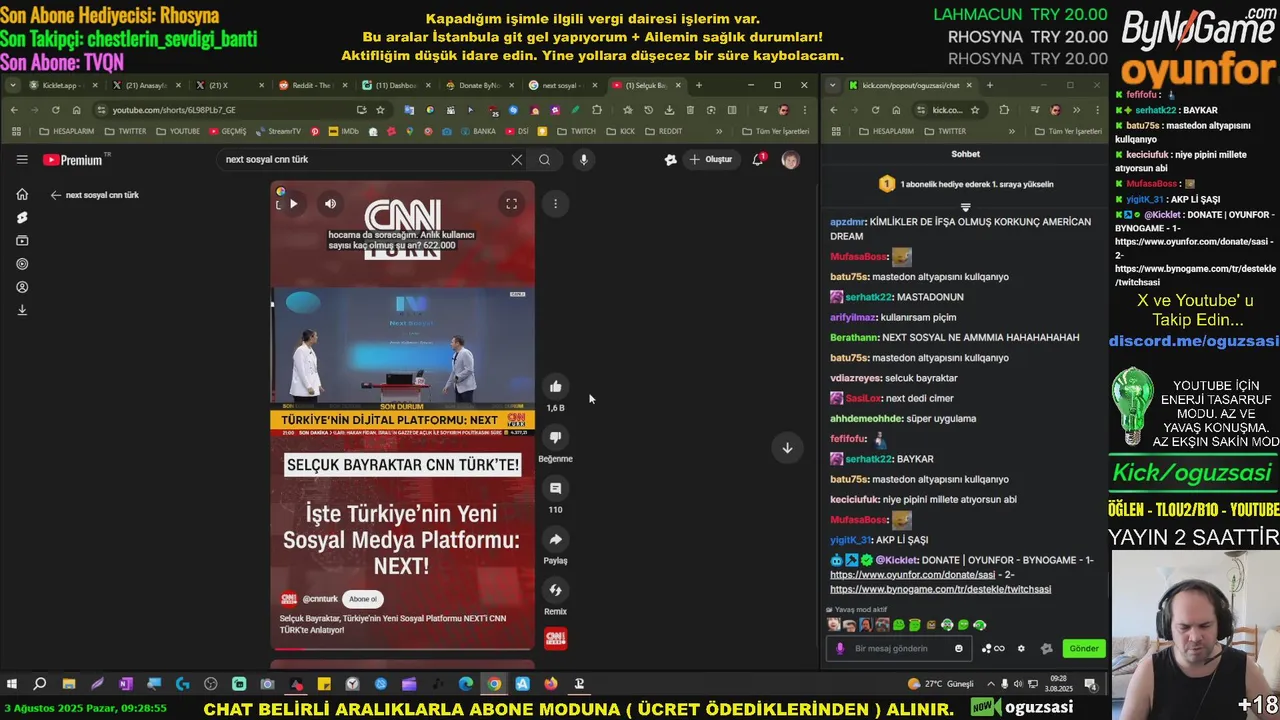This screenshot has height=720, width=1280.
Task: Open Windows Start menu
Action: [x=12, y=684]
